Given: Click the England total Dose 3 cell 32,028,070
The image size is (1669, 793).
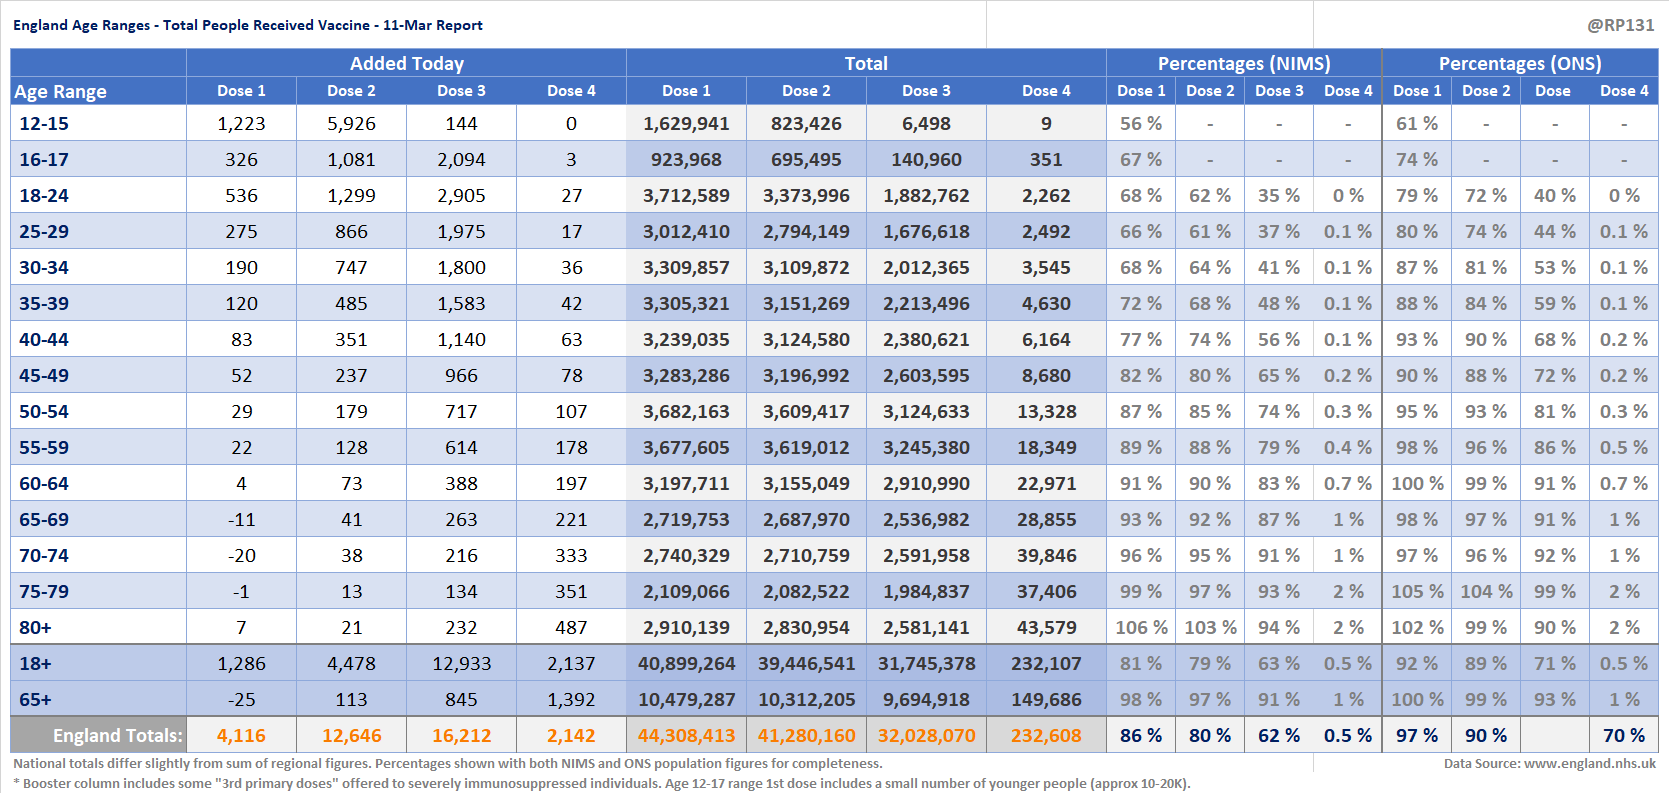Looking at the screenshot, I should click(926, 736).
